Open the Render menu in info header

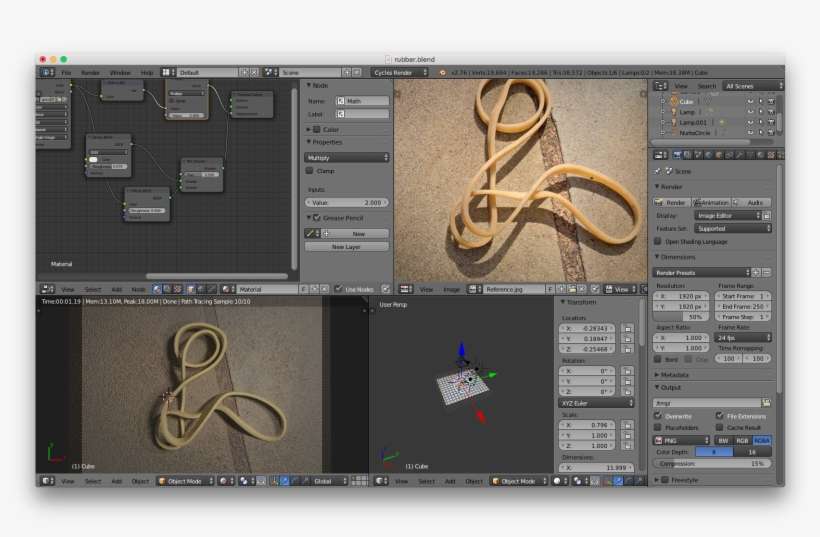90,73
